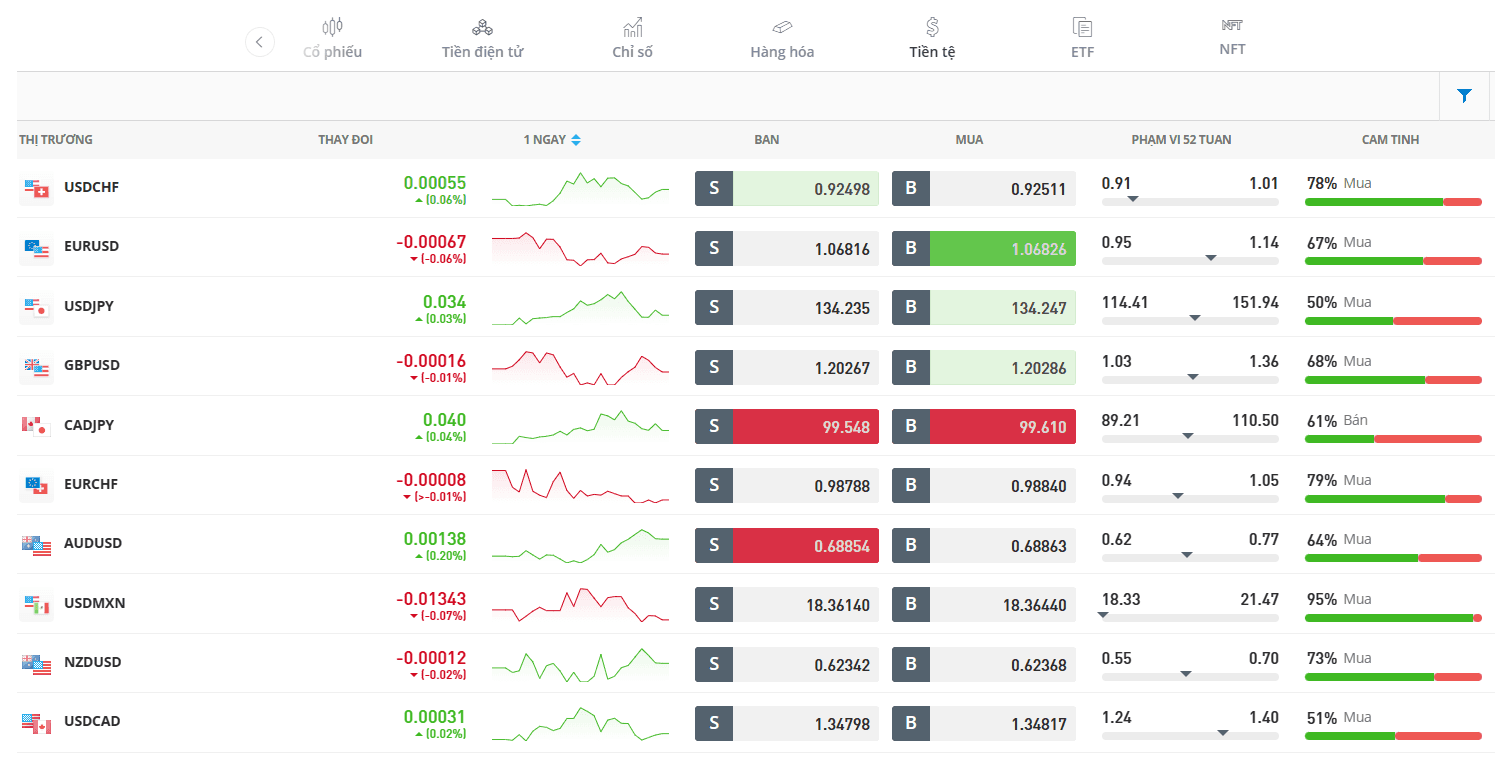The image size is (1499, 760).
Task: Buy USDMXN at 18.36440
Action: click(x=984, y=605)
